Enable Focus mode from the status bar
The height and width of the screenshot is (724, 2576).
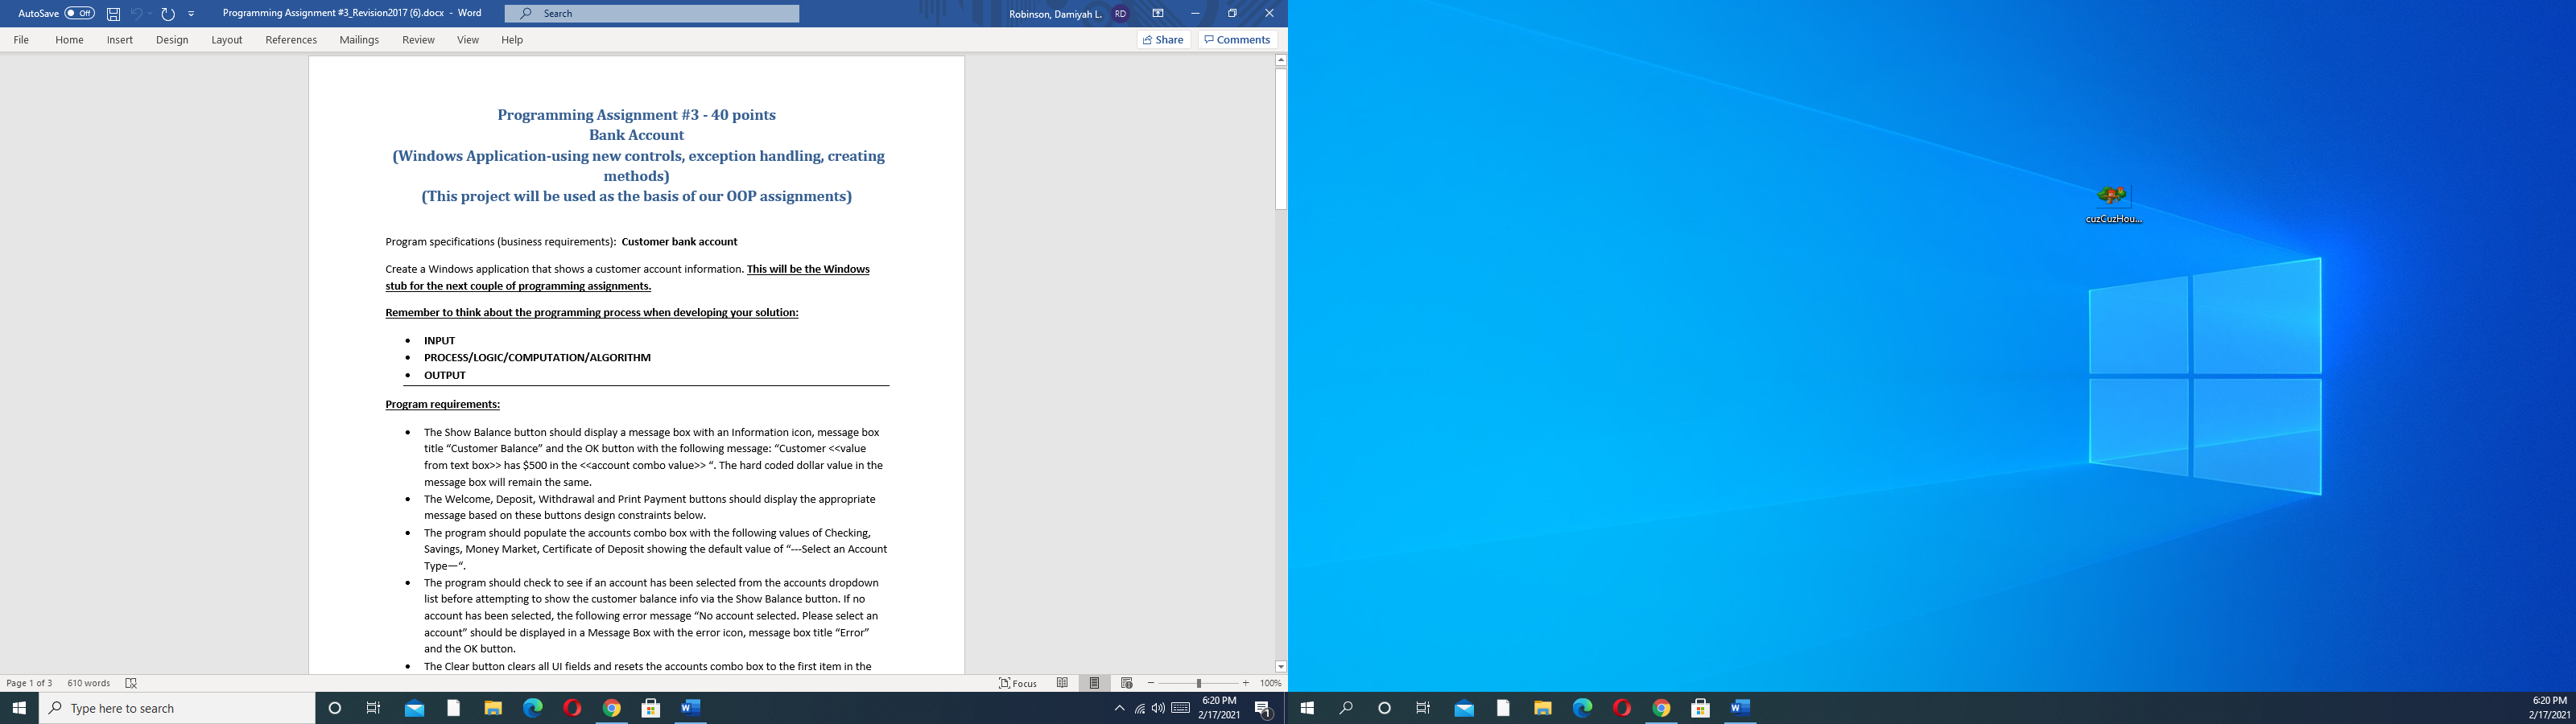(1017, 683)
